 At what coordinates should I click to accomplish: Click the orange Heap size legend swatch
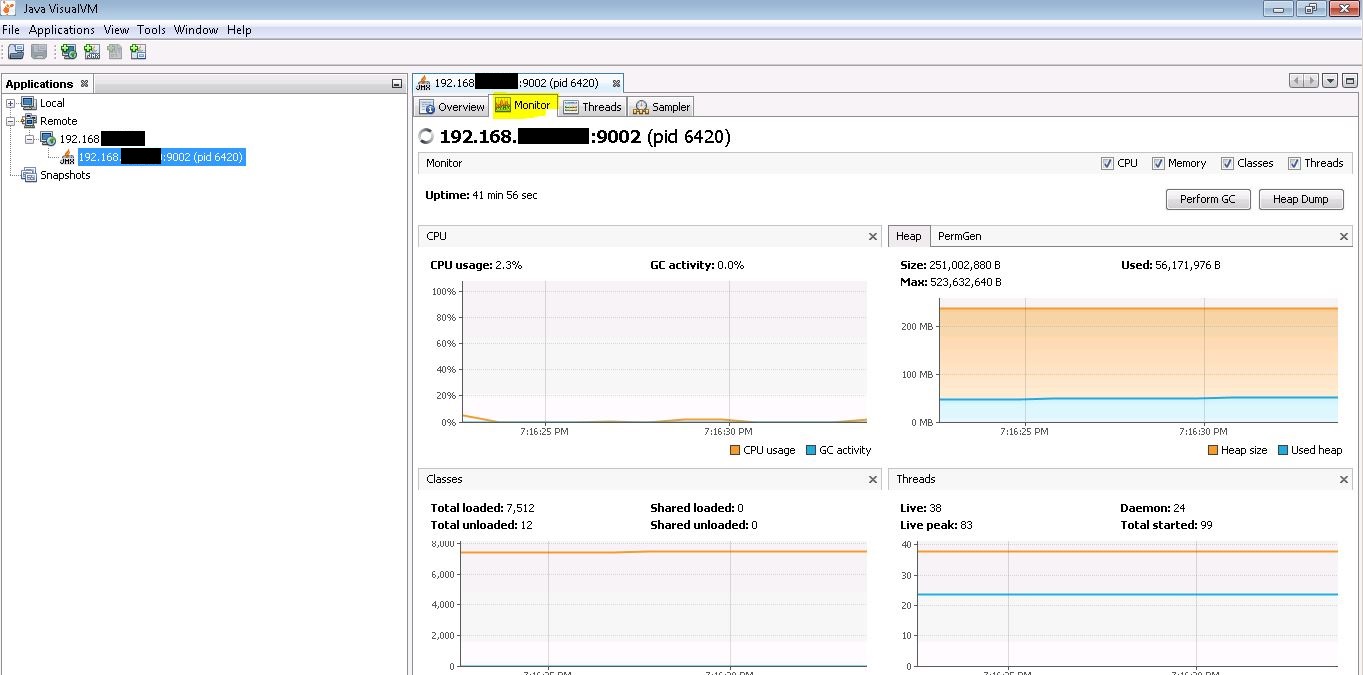(x=1212, y=450)
